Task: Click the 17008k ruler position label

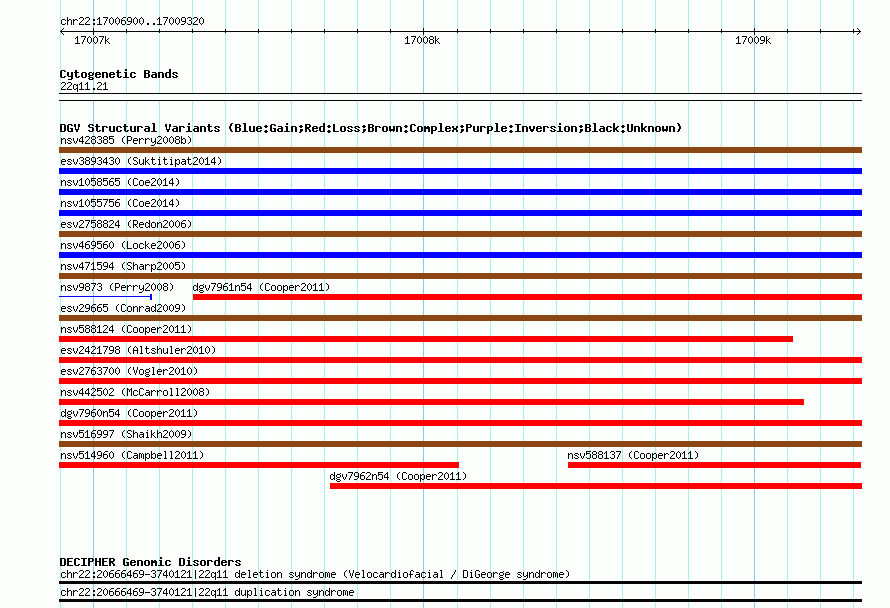Action: 422,40
